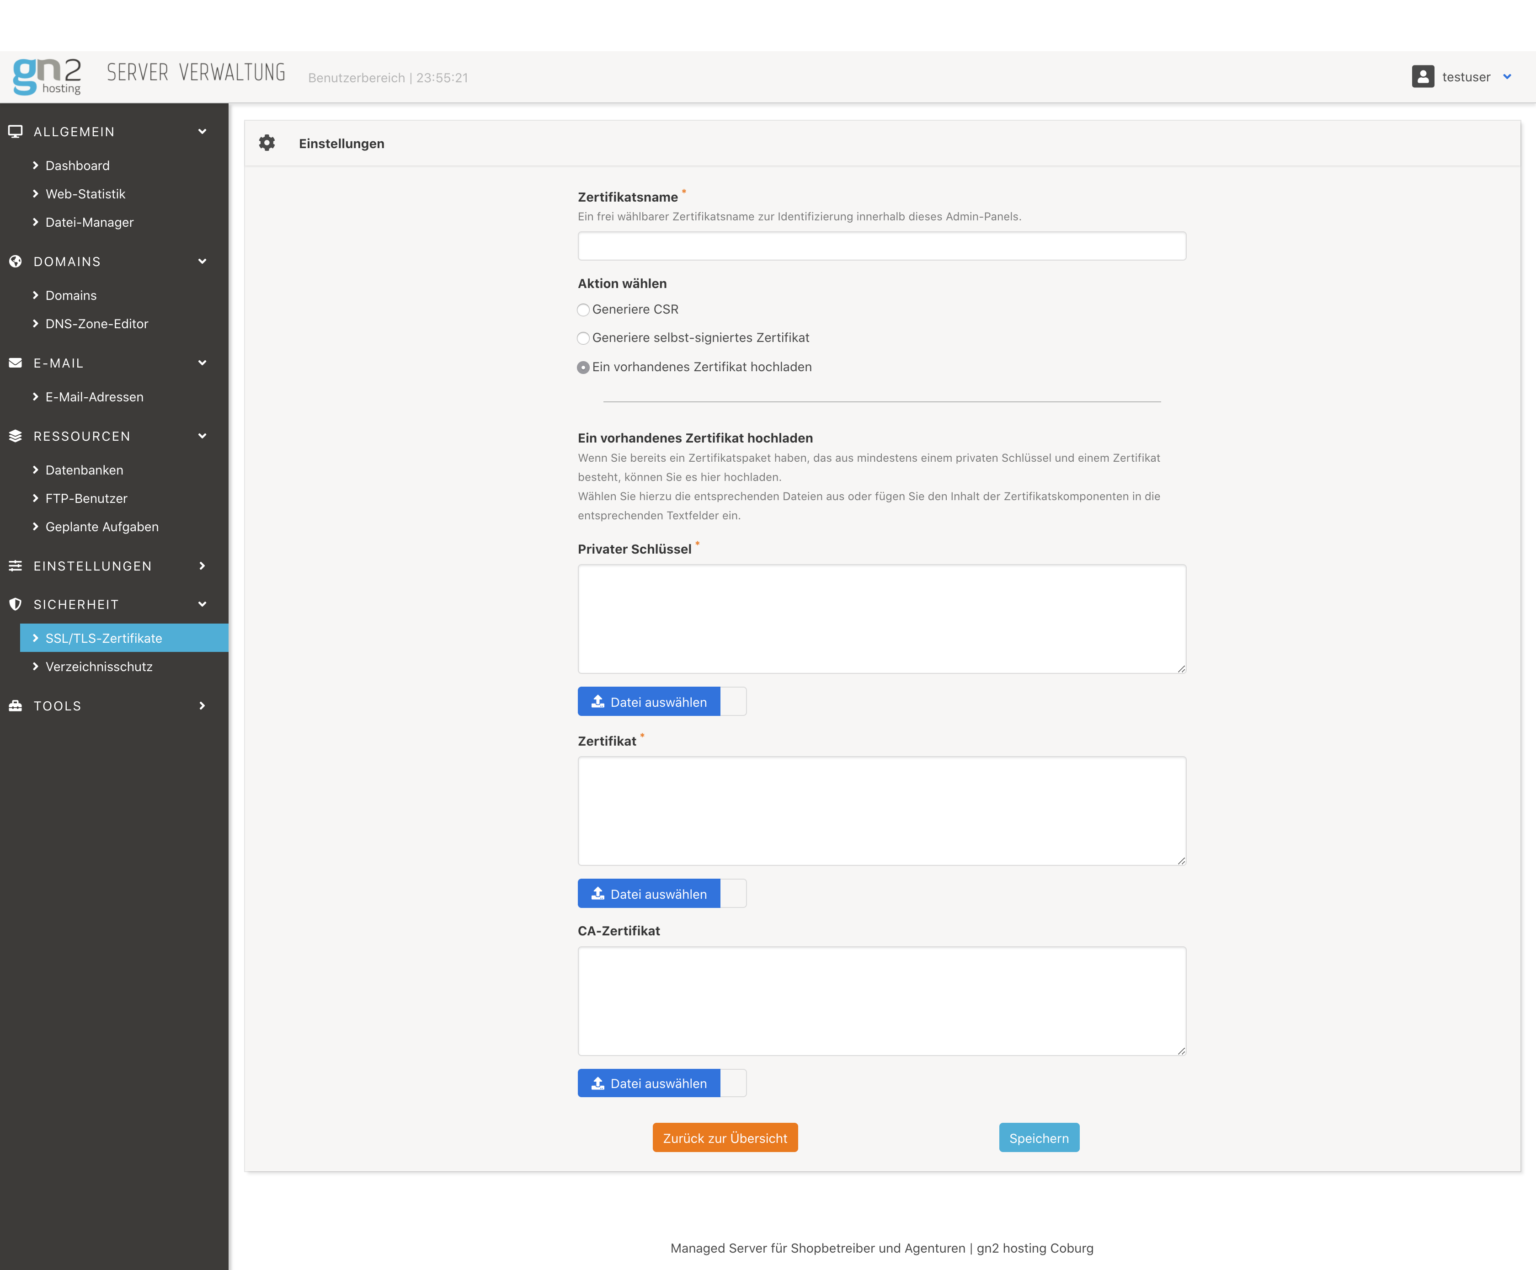Viewport: 1536px width, 1270px height.
Task: Click the E-Mail envelope icon
Action: click(x=15, y=363)
